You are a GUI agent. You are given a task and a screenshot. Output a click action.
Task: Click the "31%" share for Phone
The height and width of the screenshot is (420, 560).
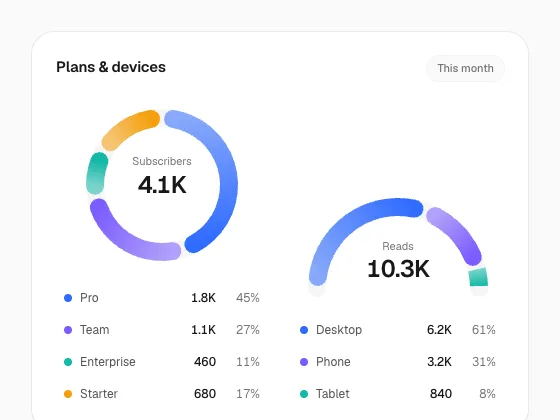coord(484,362)
